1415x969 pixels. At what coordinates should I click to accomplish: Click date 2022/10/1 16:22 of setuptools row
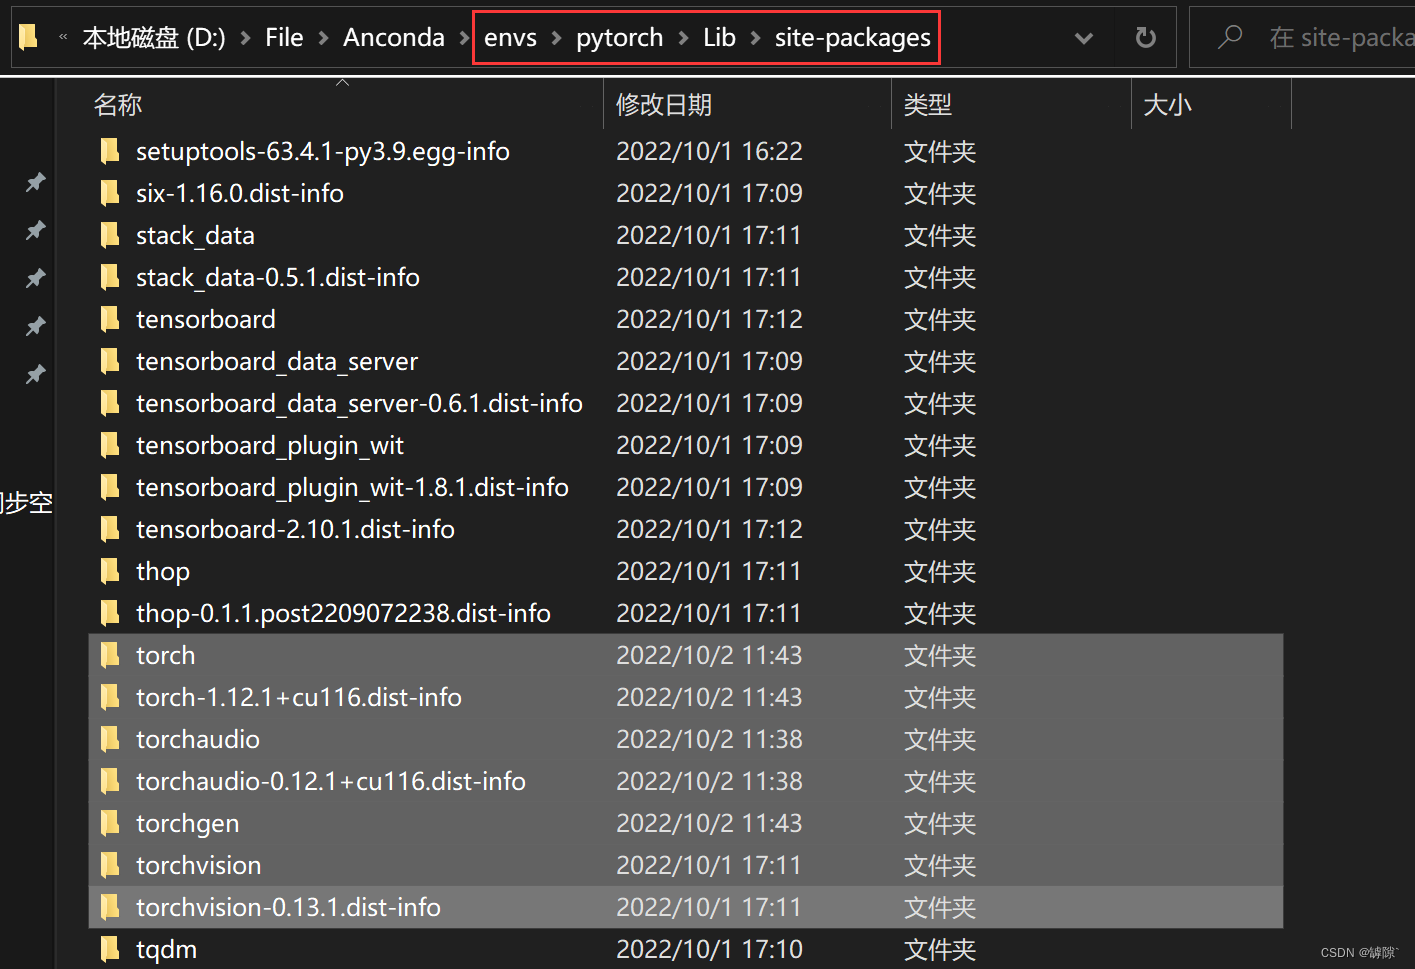click(709, 151)
